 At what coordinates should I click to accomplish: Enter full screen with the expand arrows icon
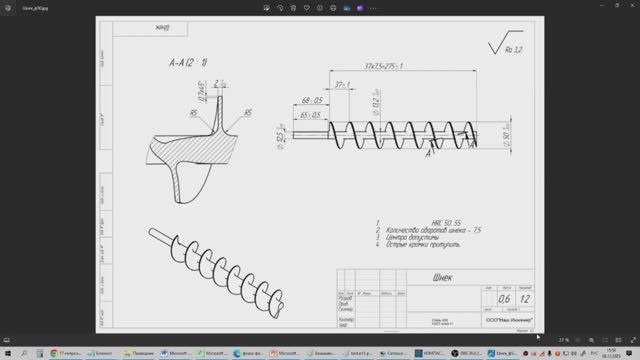pos(633,340)
